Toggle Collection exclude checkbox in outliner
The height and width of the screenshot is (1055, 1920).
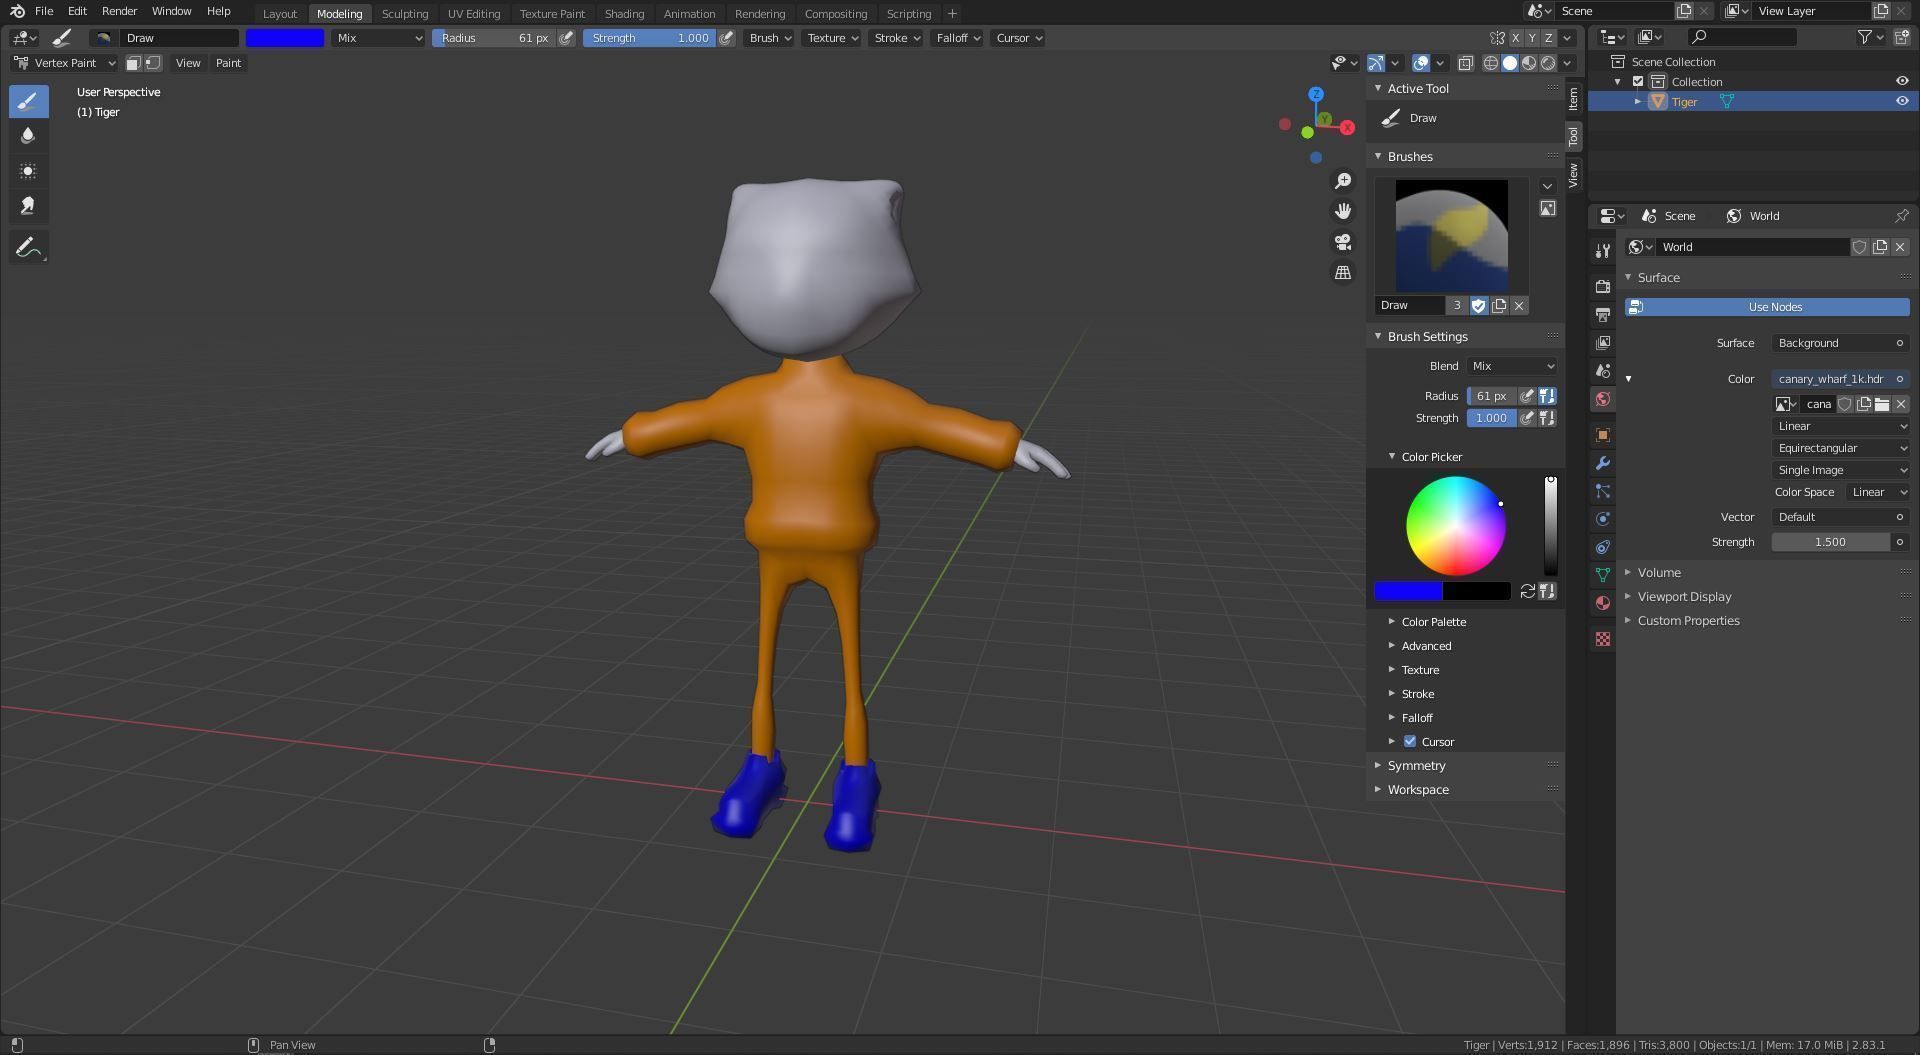pyautogui.click(x=1638, y=82)
